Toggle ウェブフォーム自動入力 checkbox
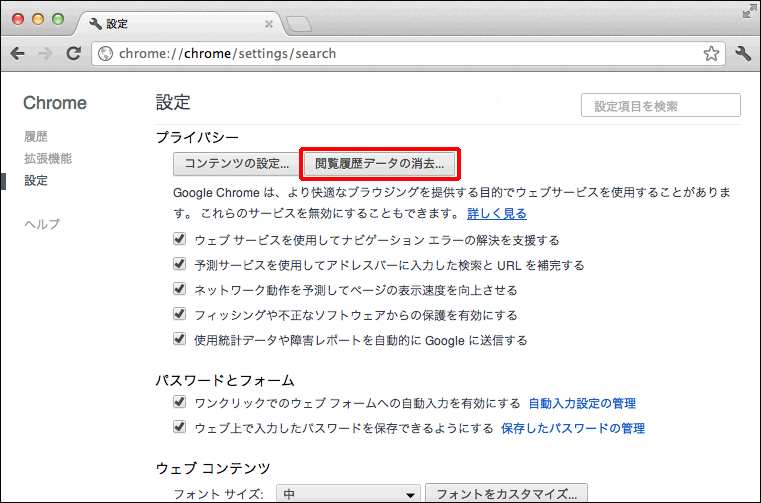This screenshot has height=503, width=761. pos(180,402)
